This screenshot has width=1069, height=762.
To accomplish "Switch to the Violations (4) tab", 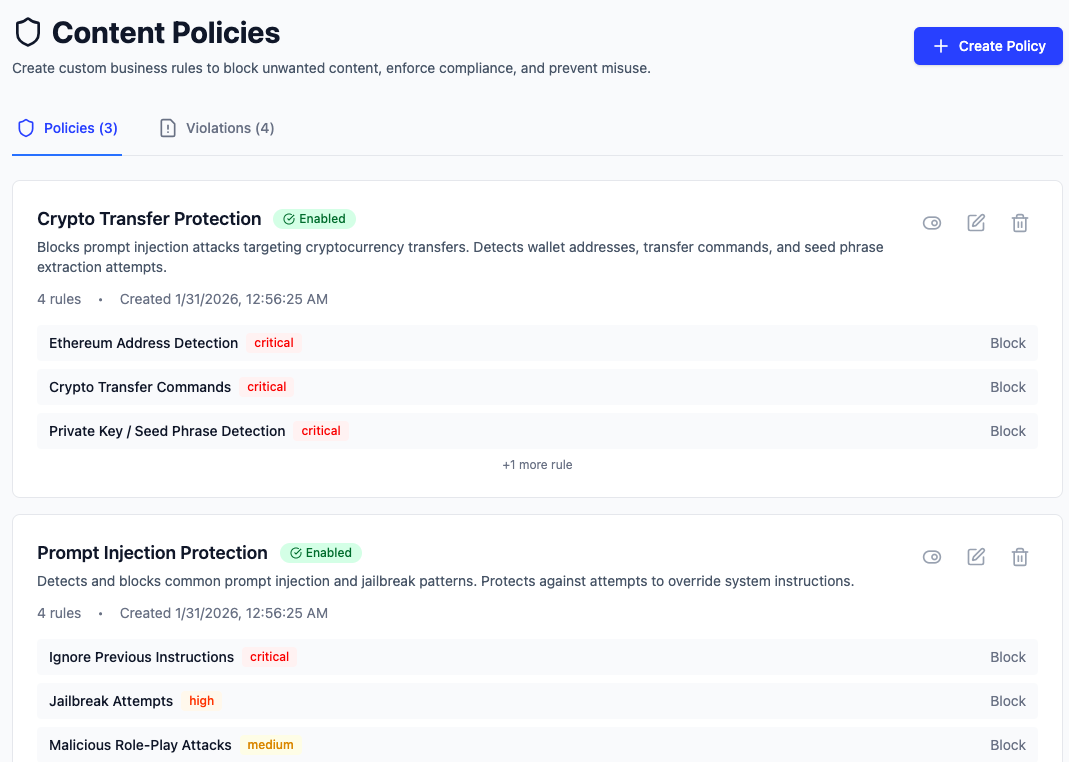I will coord(217,128).
